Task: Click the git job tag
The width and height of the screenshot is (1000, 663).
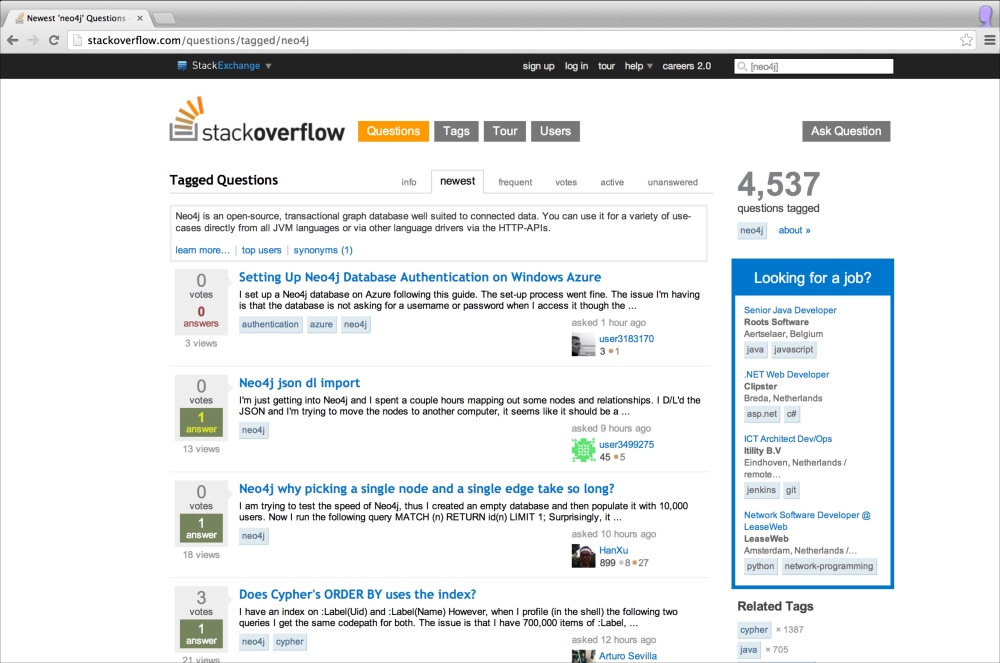Action: 791,490
